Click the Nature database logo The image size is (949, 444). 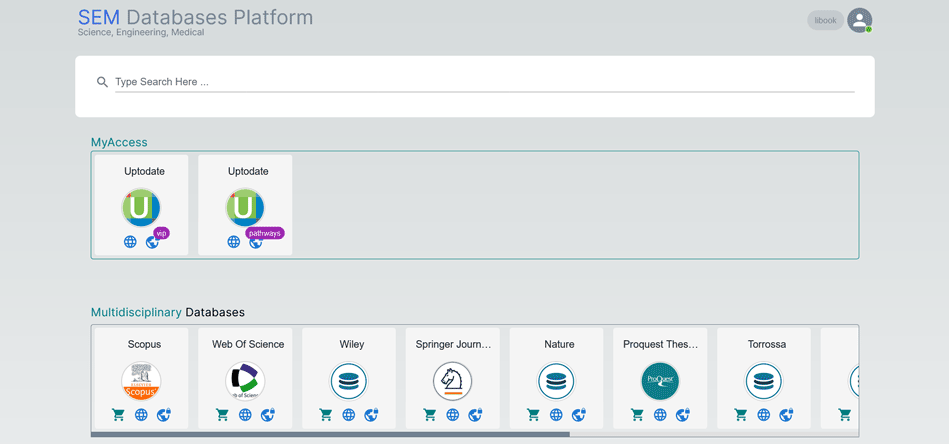point(556,381)
